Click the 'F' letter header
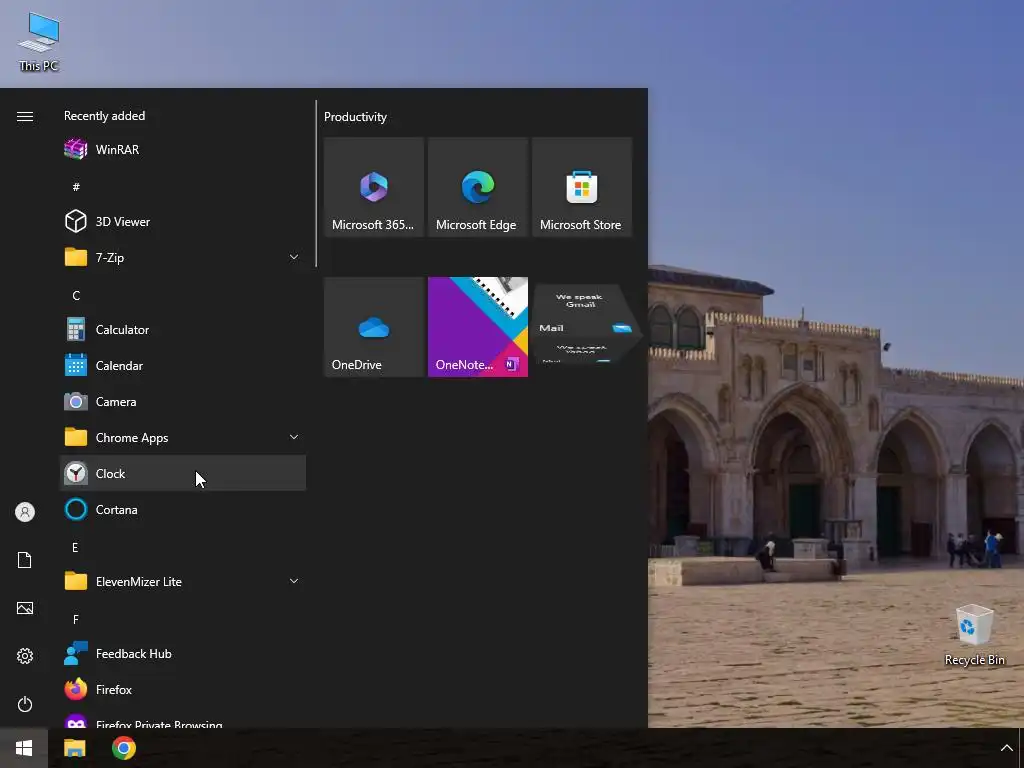 pos(76,619)
